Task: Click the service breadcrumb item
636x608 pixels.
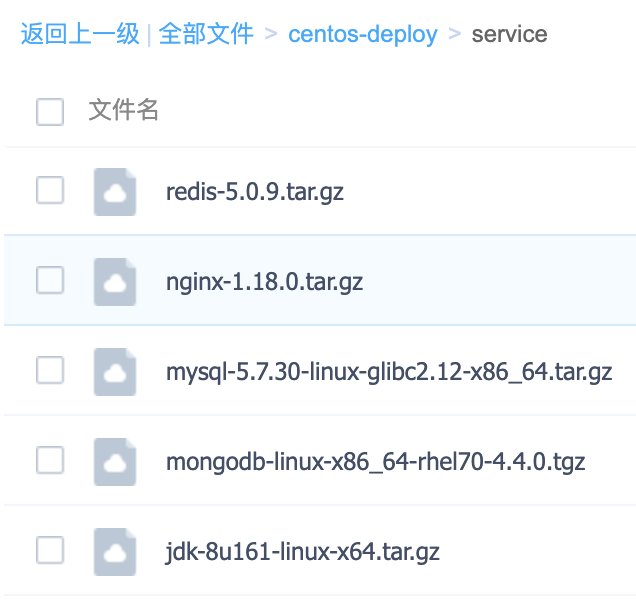Action: tap(509, 35)
